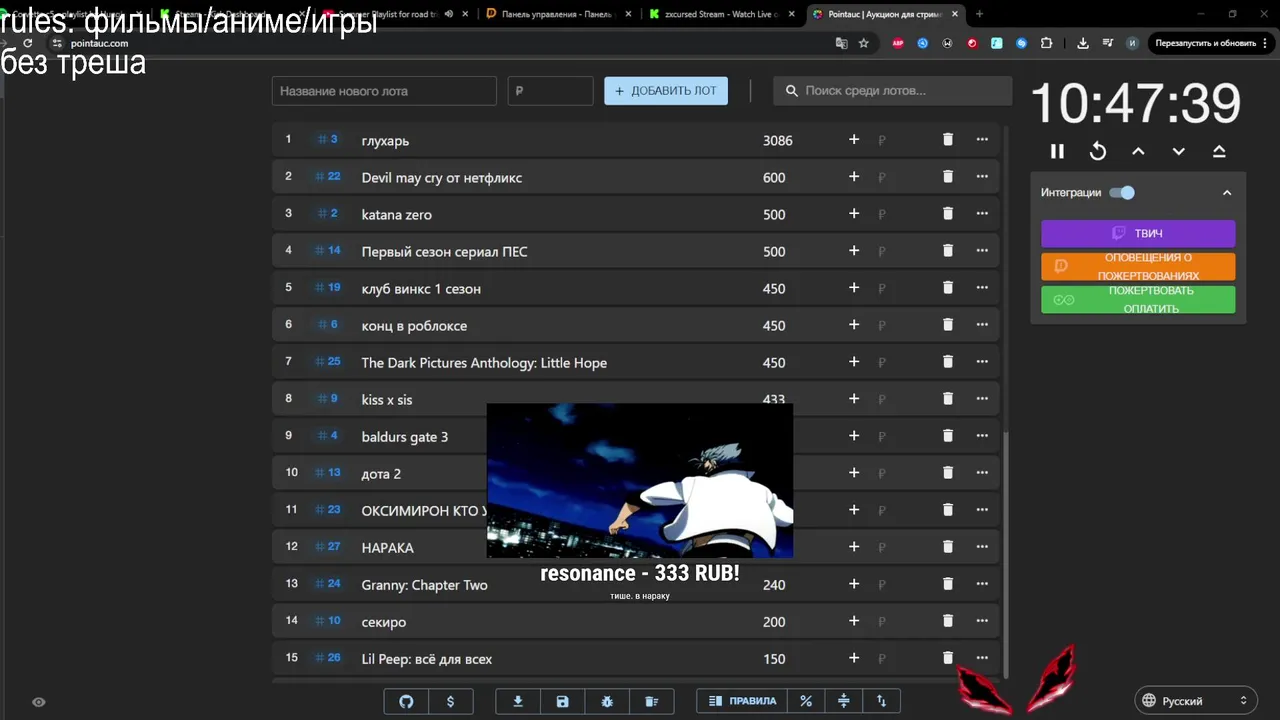The height and width of the screenshot is (720, 1280).
Task: Click the percent icon in bottom toolbar
Action: point(806,701)
